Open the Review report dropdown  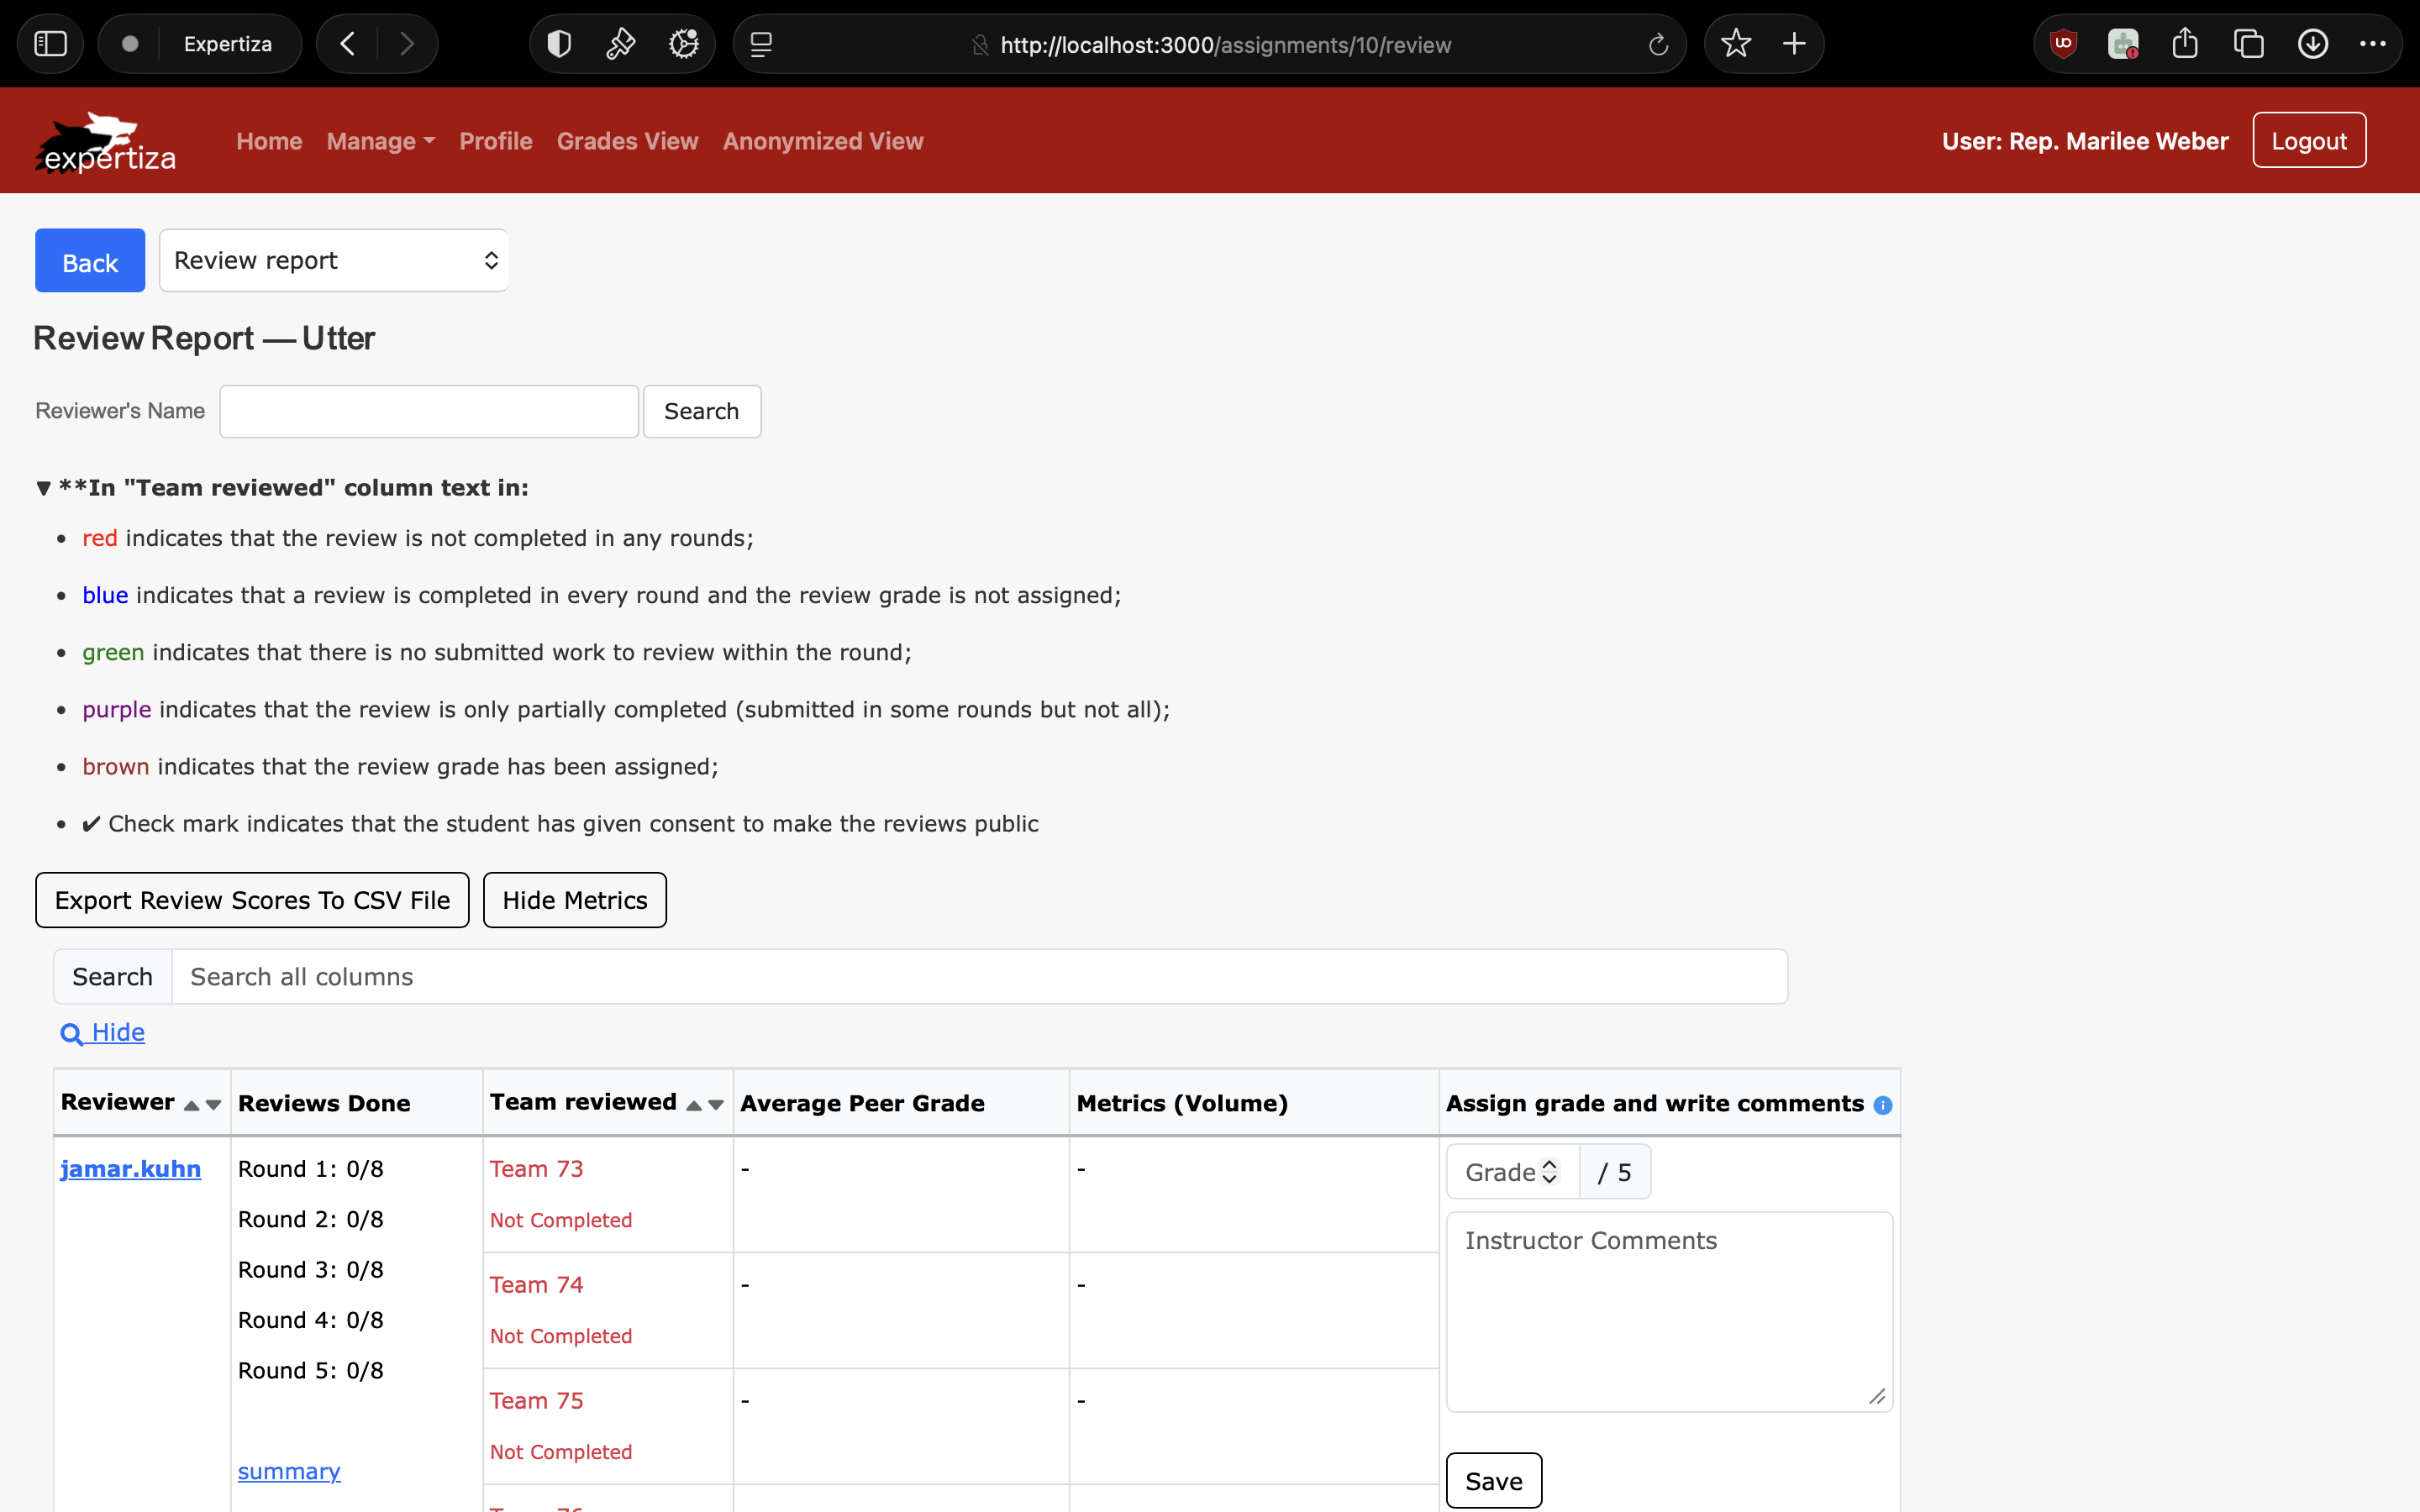(x=333, y=260)
